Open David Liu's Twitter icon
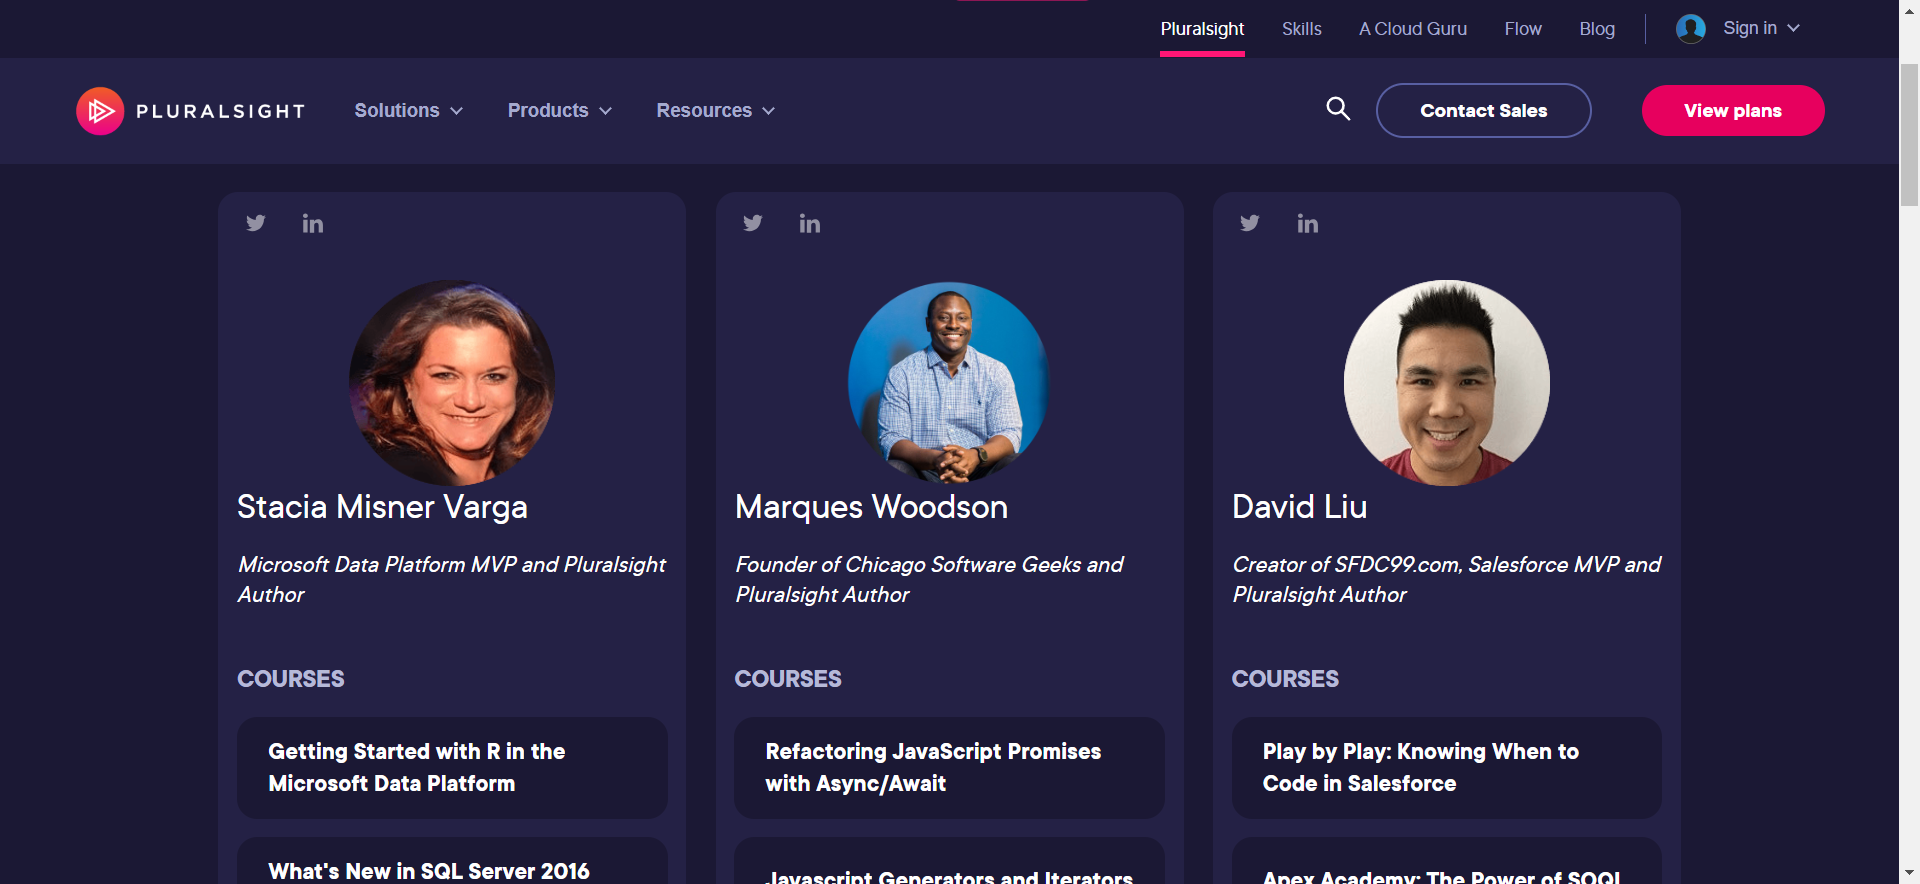 coord(1250,223)
